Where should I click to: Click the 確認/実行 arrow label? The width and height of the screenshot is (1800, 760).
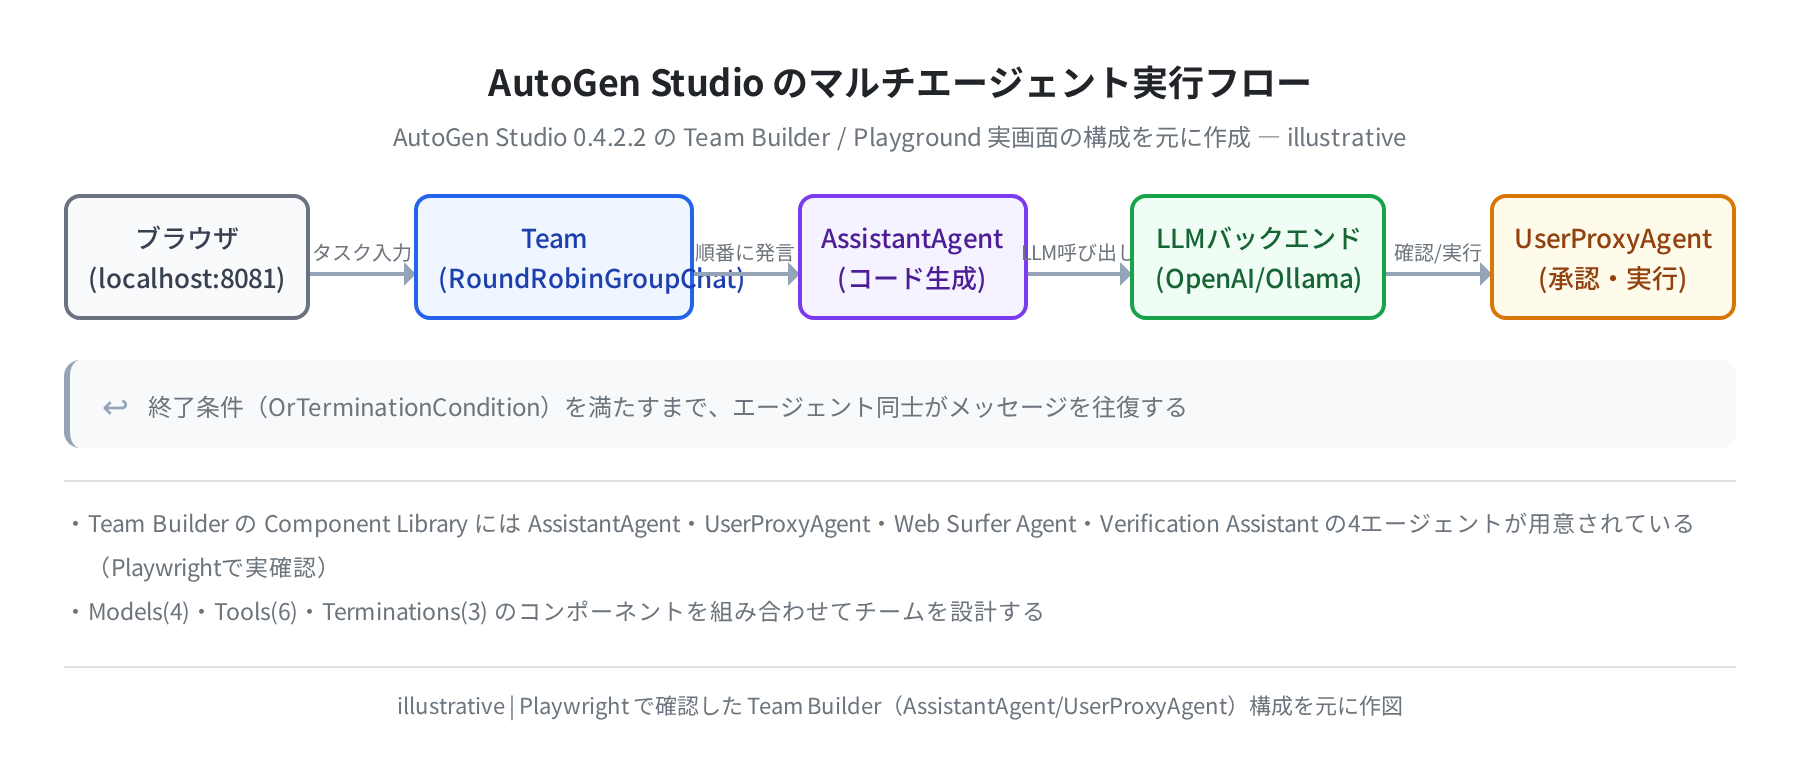coord(1438,252)
